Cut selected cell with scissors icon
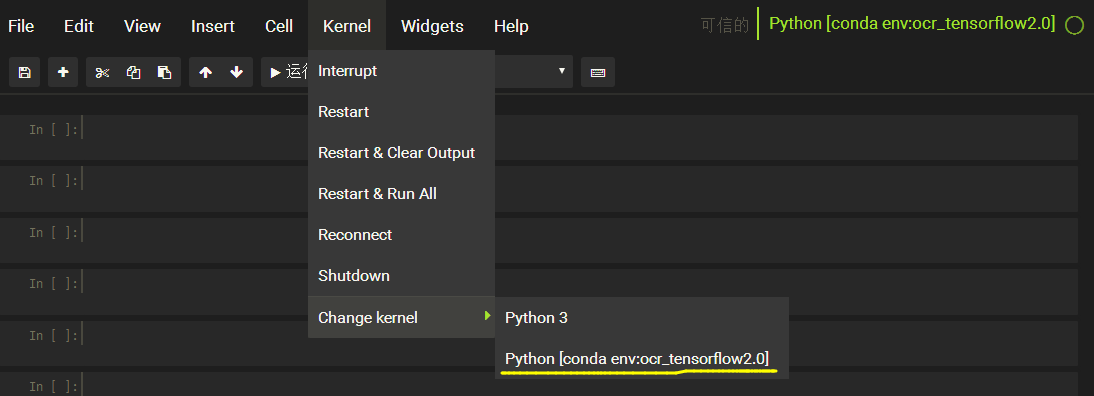This screenshot has width=1094, height=396. (x=103, y=72)
